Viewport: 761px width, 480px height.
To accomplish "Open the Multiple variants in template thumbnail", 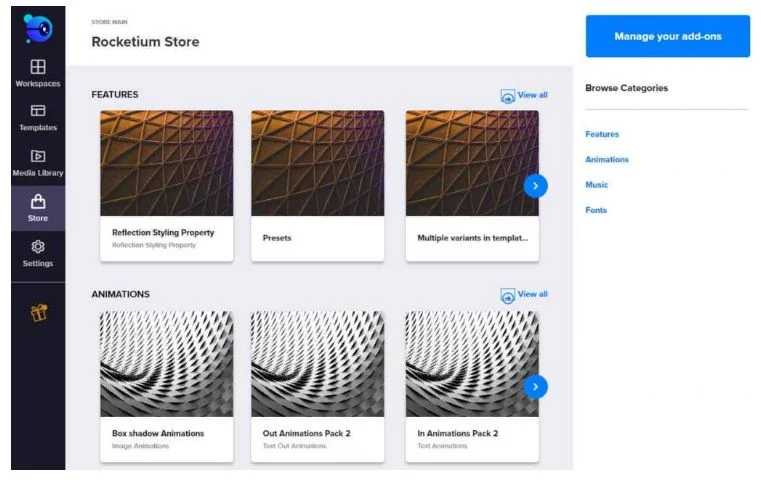I will [472, 163].
